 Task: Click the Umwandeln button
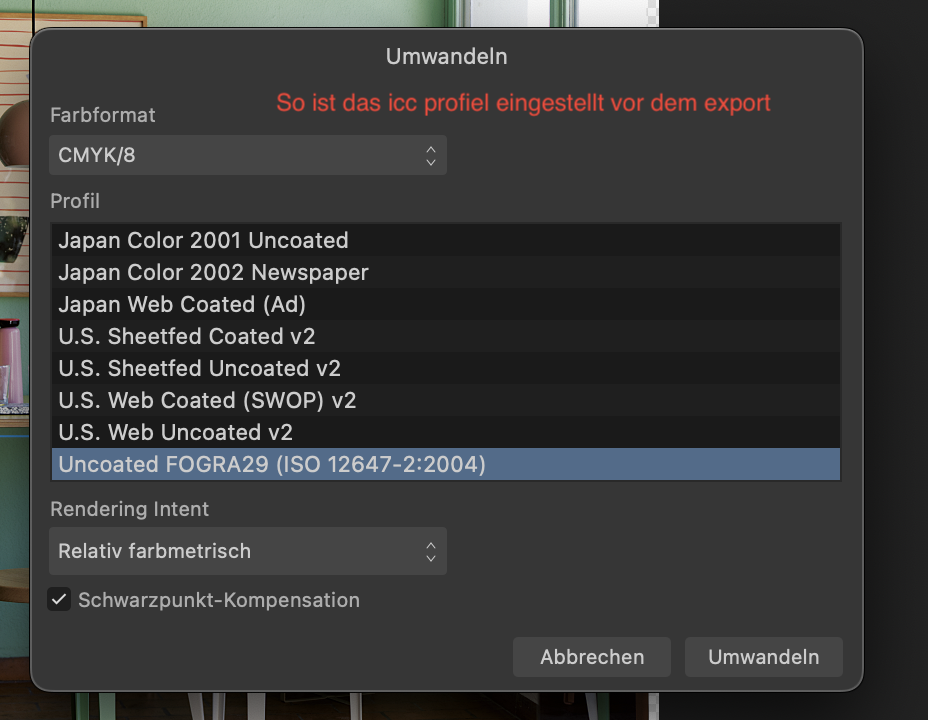point(763,657)
